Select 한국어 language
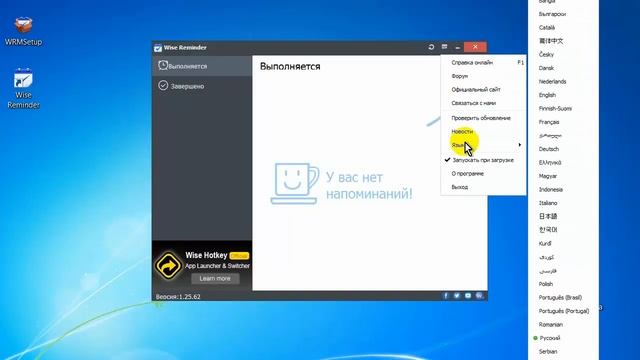 [548, 230]
